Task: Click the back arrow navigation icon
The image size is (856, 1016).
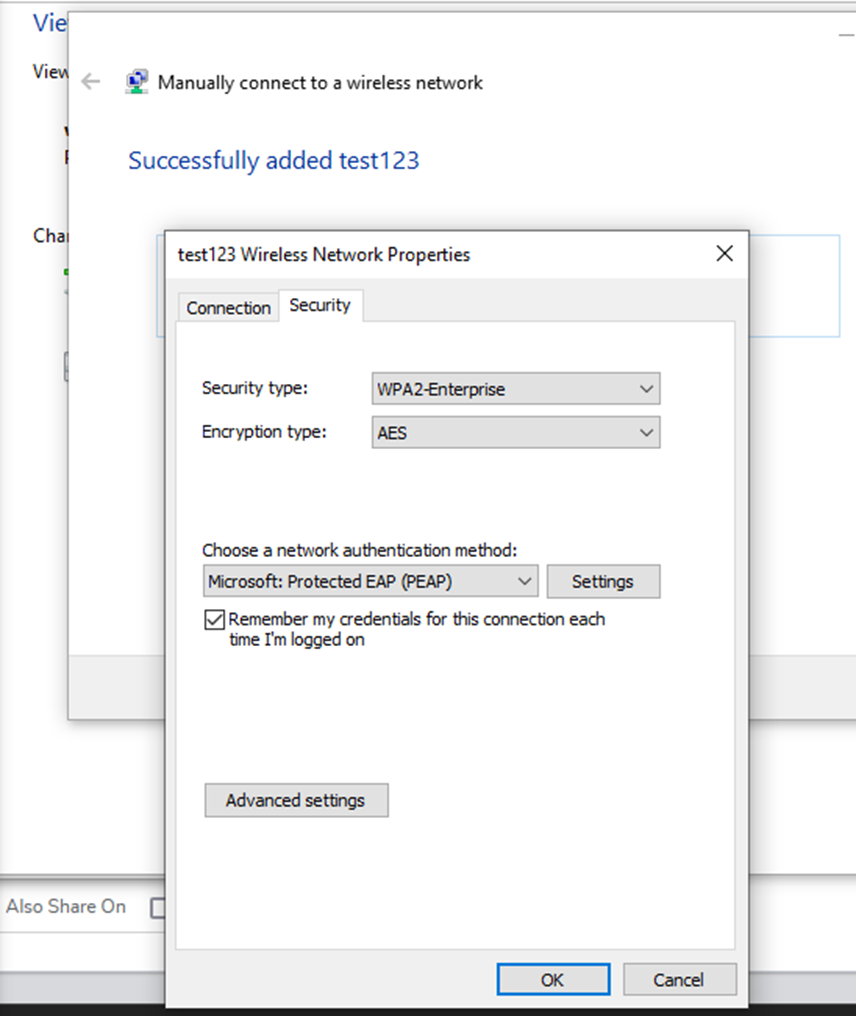Action: (x=90, y=82)
